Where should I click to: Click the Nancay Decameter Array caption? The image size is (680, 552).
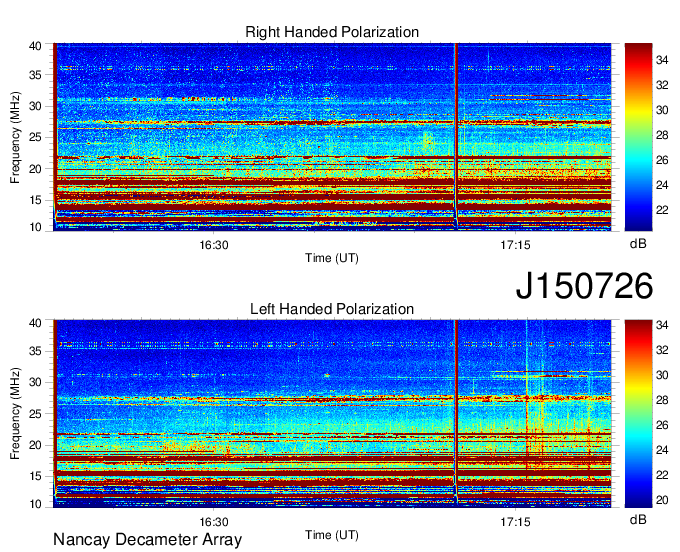(147, 540)
